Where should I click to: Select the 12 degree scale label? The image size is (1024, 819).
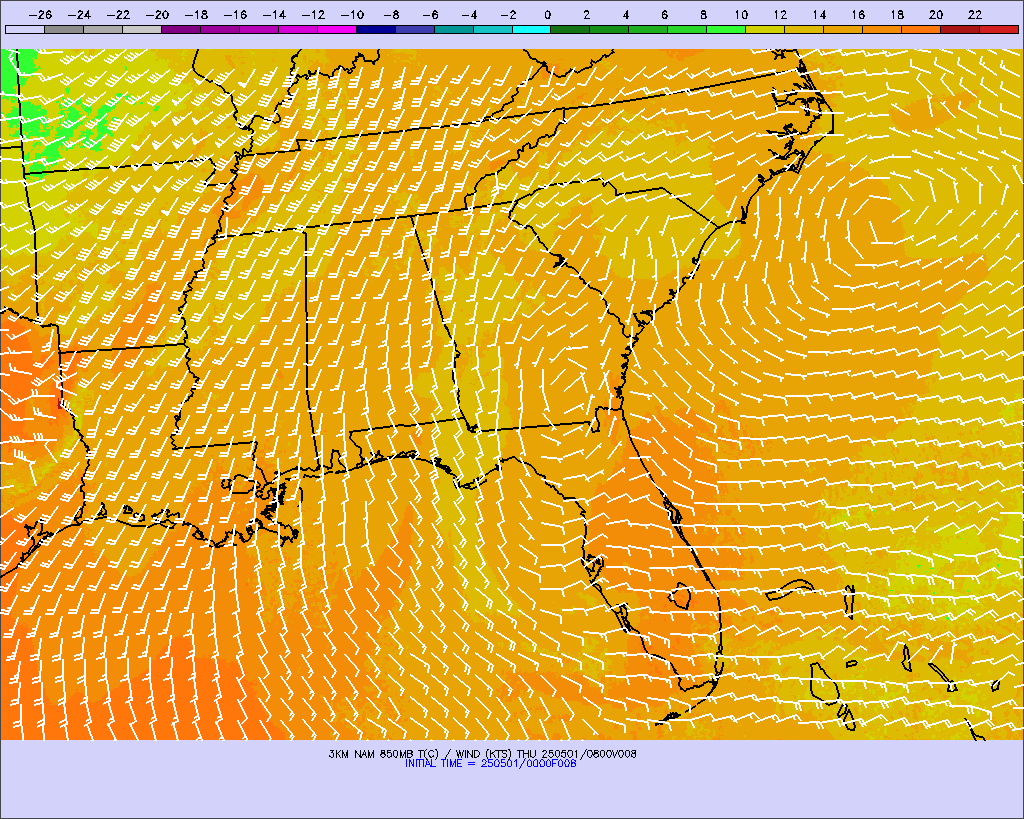pyautogui.click(x=780, y=14)
